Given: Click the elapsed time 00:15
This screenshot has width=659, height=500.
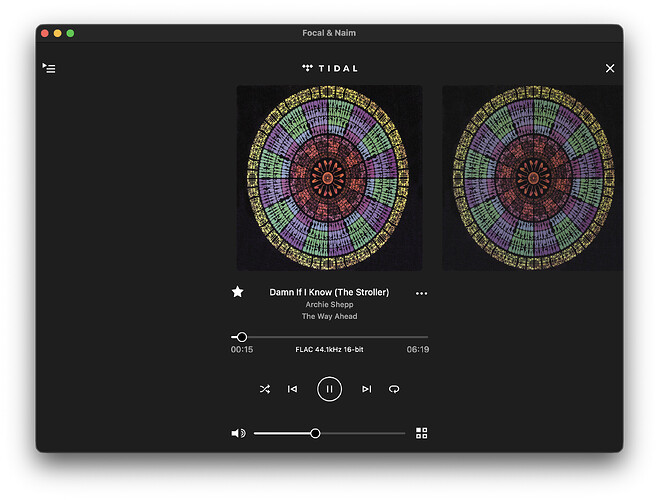Looking at the screenshot, I should tap(242, 349).
